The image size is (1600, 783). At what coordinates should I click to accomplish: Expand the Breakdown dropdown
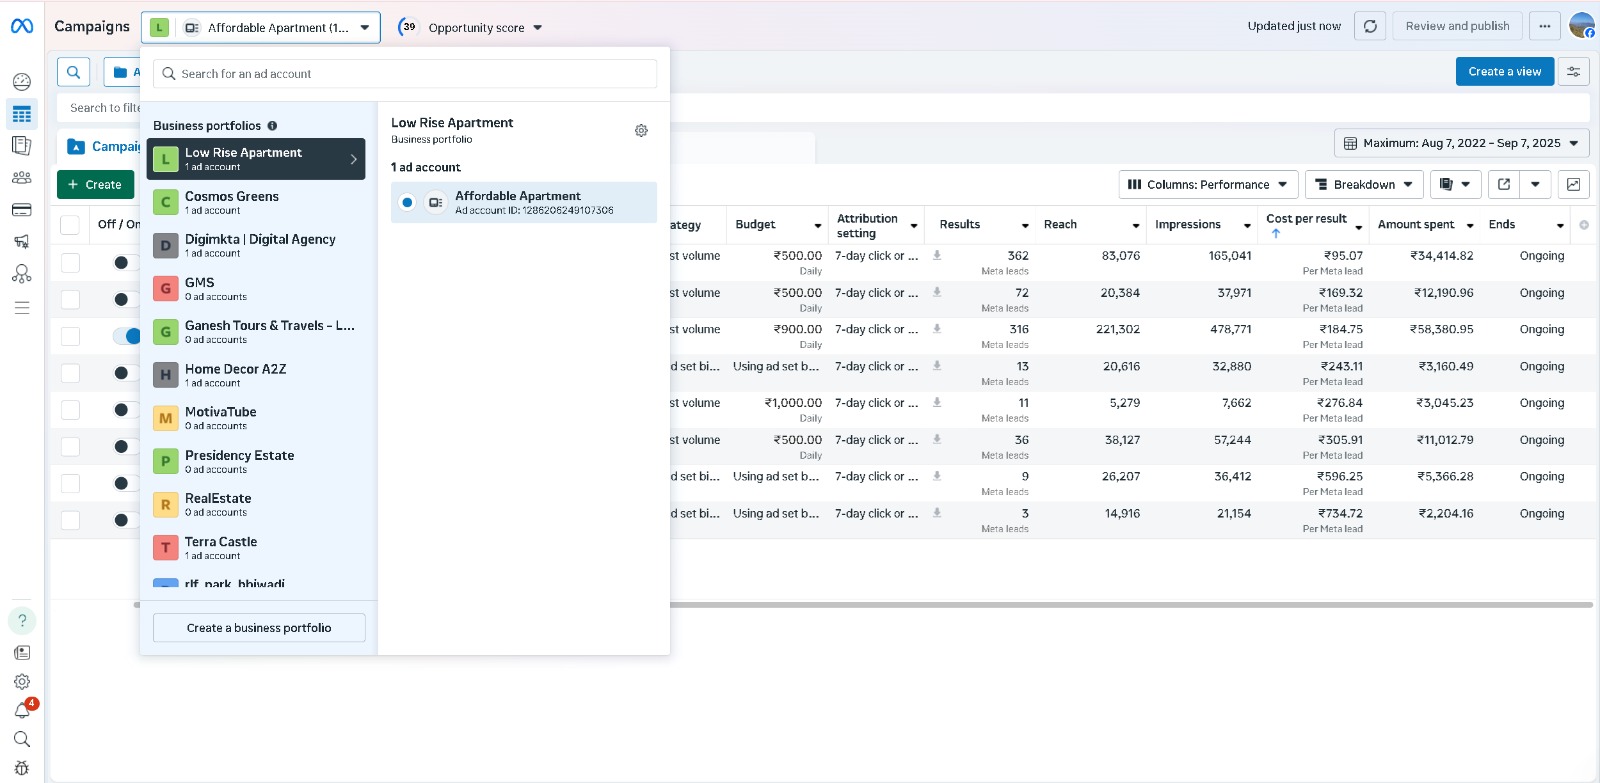[x=1364, y=184]
